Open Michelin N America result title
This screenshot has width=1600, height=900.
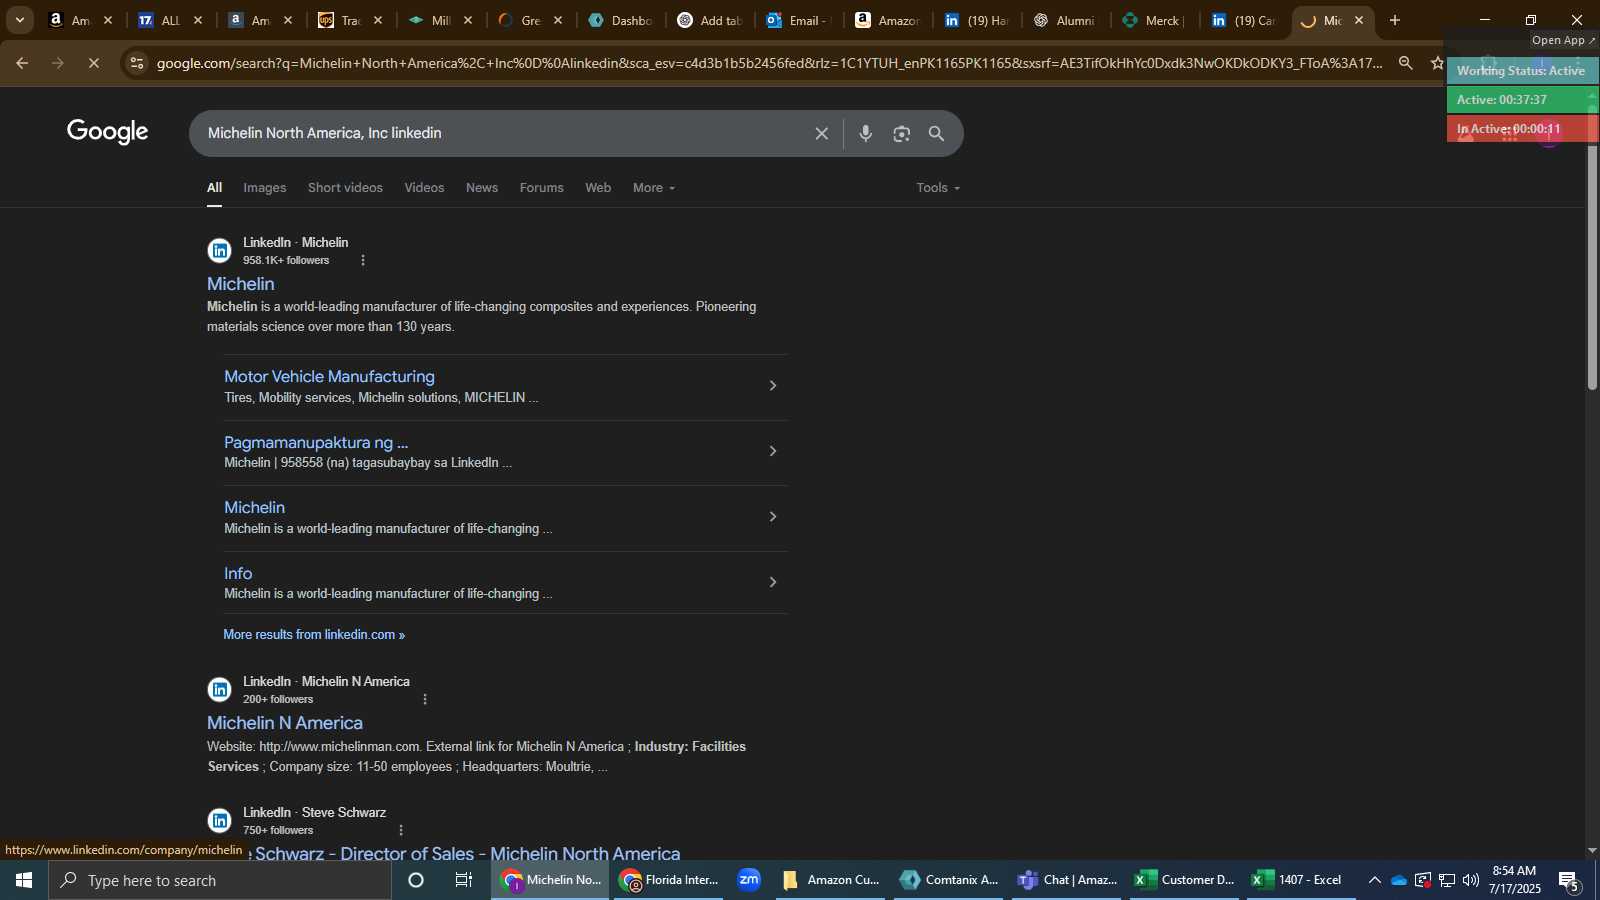click(285, 723)
